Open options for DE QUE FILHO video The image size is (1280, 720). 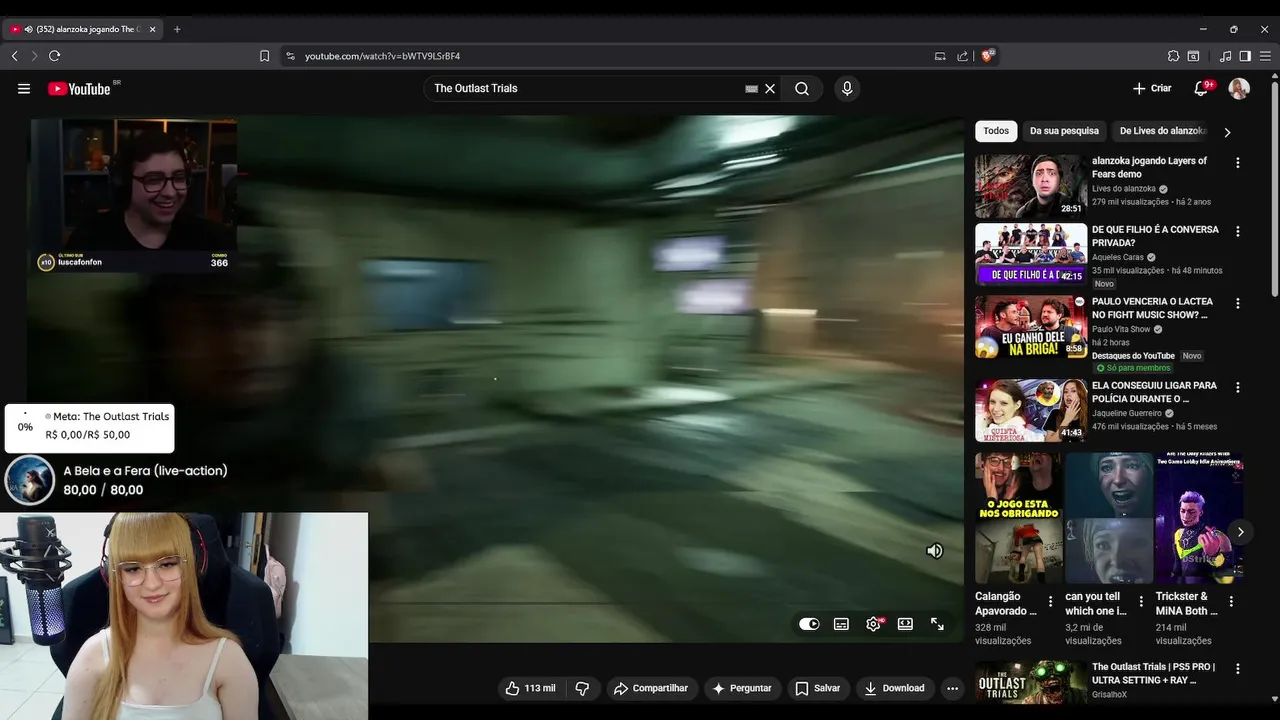point(1238,232)
